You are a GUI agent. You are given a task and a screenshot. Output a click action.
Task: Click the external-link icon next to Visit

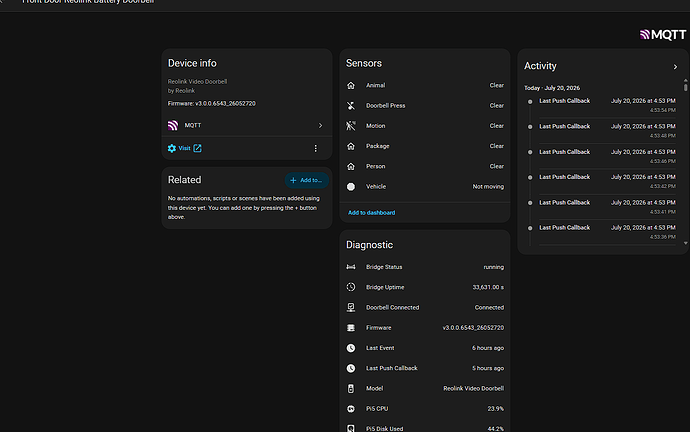198,148
